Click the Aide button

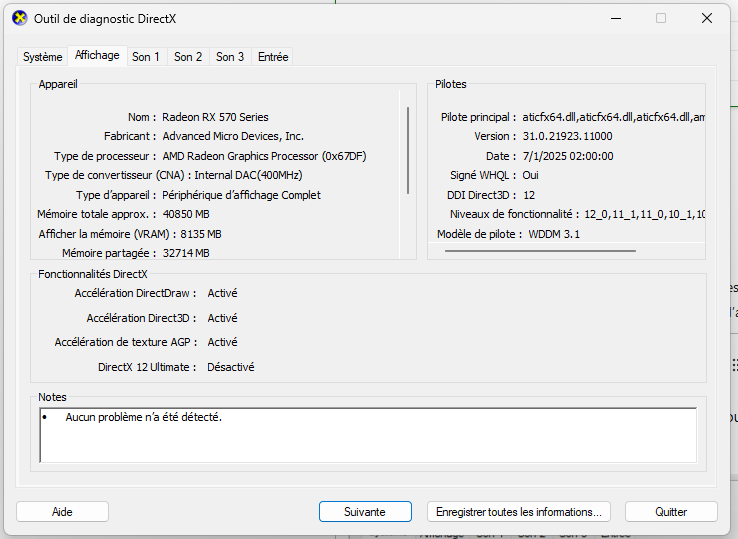tap(62, 512)
